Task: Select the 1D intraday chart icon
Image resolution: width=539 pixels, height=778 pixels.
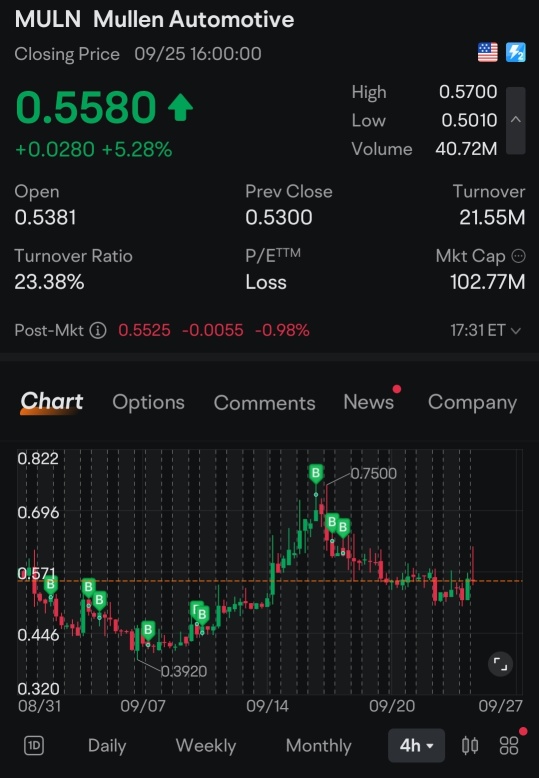Action: pos(34,745)
